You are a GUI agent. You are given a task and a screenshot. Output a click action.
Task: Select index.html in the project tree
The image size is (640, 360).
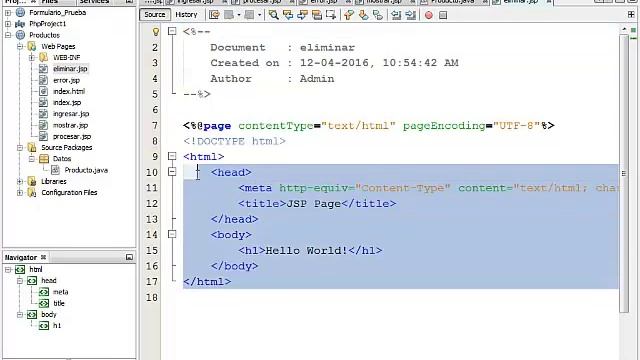pos(69,91)
